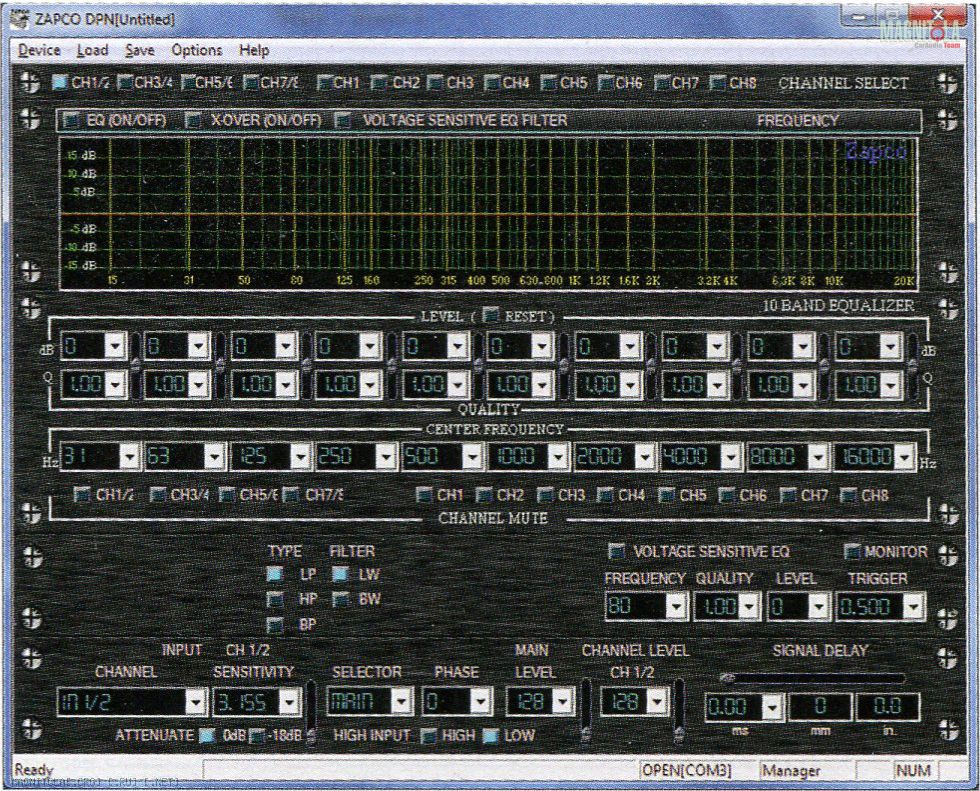The width and height of the screenshot is (980, 791).
Task: Open the Main Level dropdown
Action: click(x=540, y=702)
